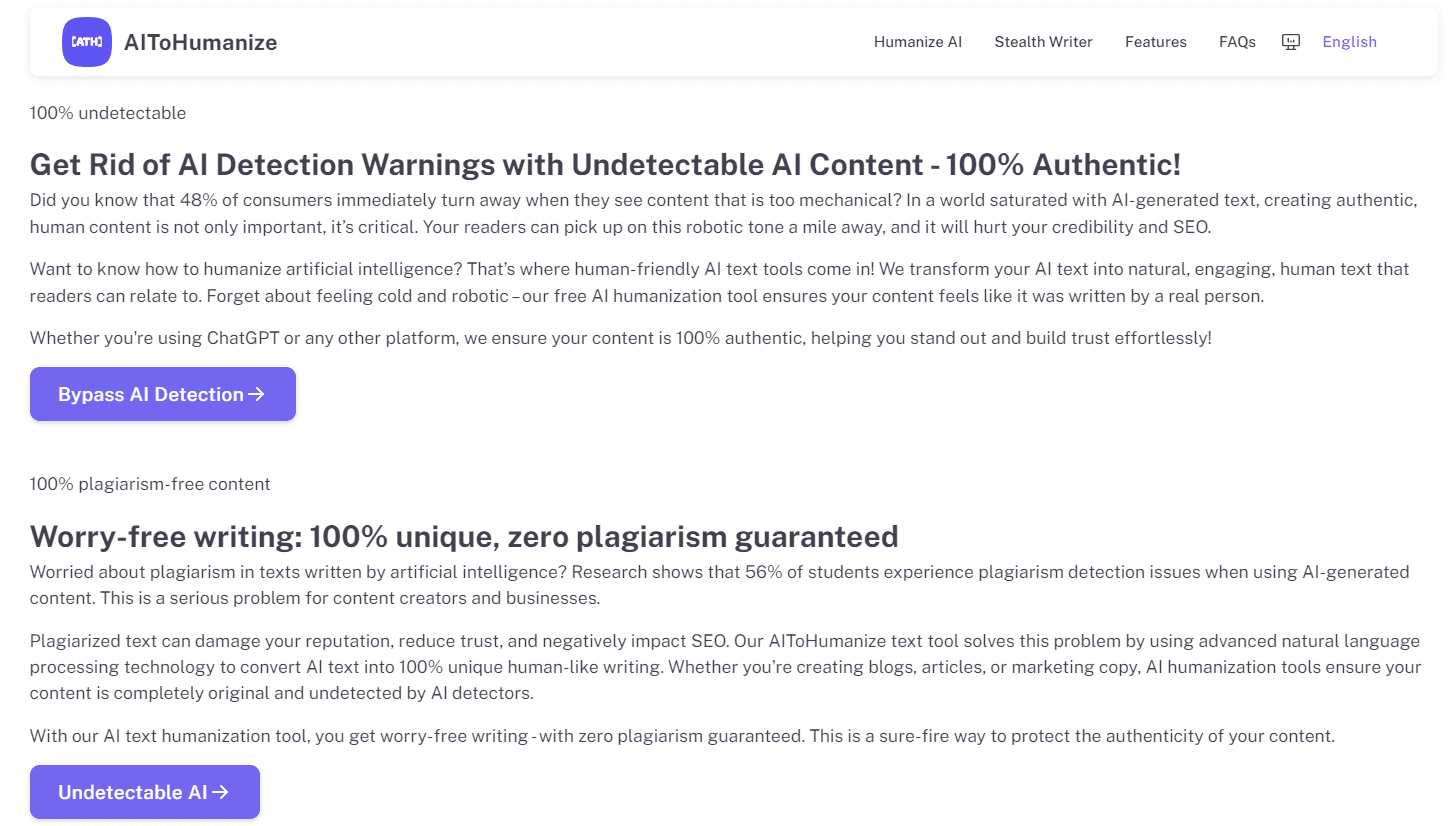Click the "100% undetectable" tagline

(x=107, y=113)
